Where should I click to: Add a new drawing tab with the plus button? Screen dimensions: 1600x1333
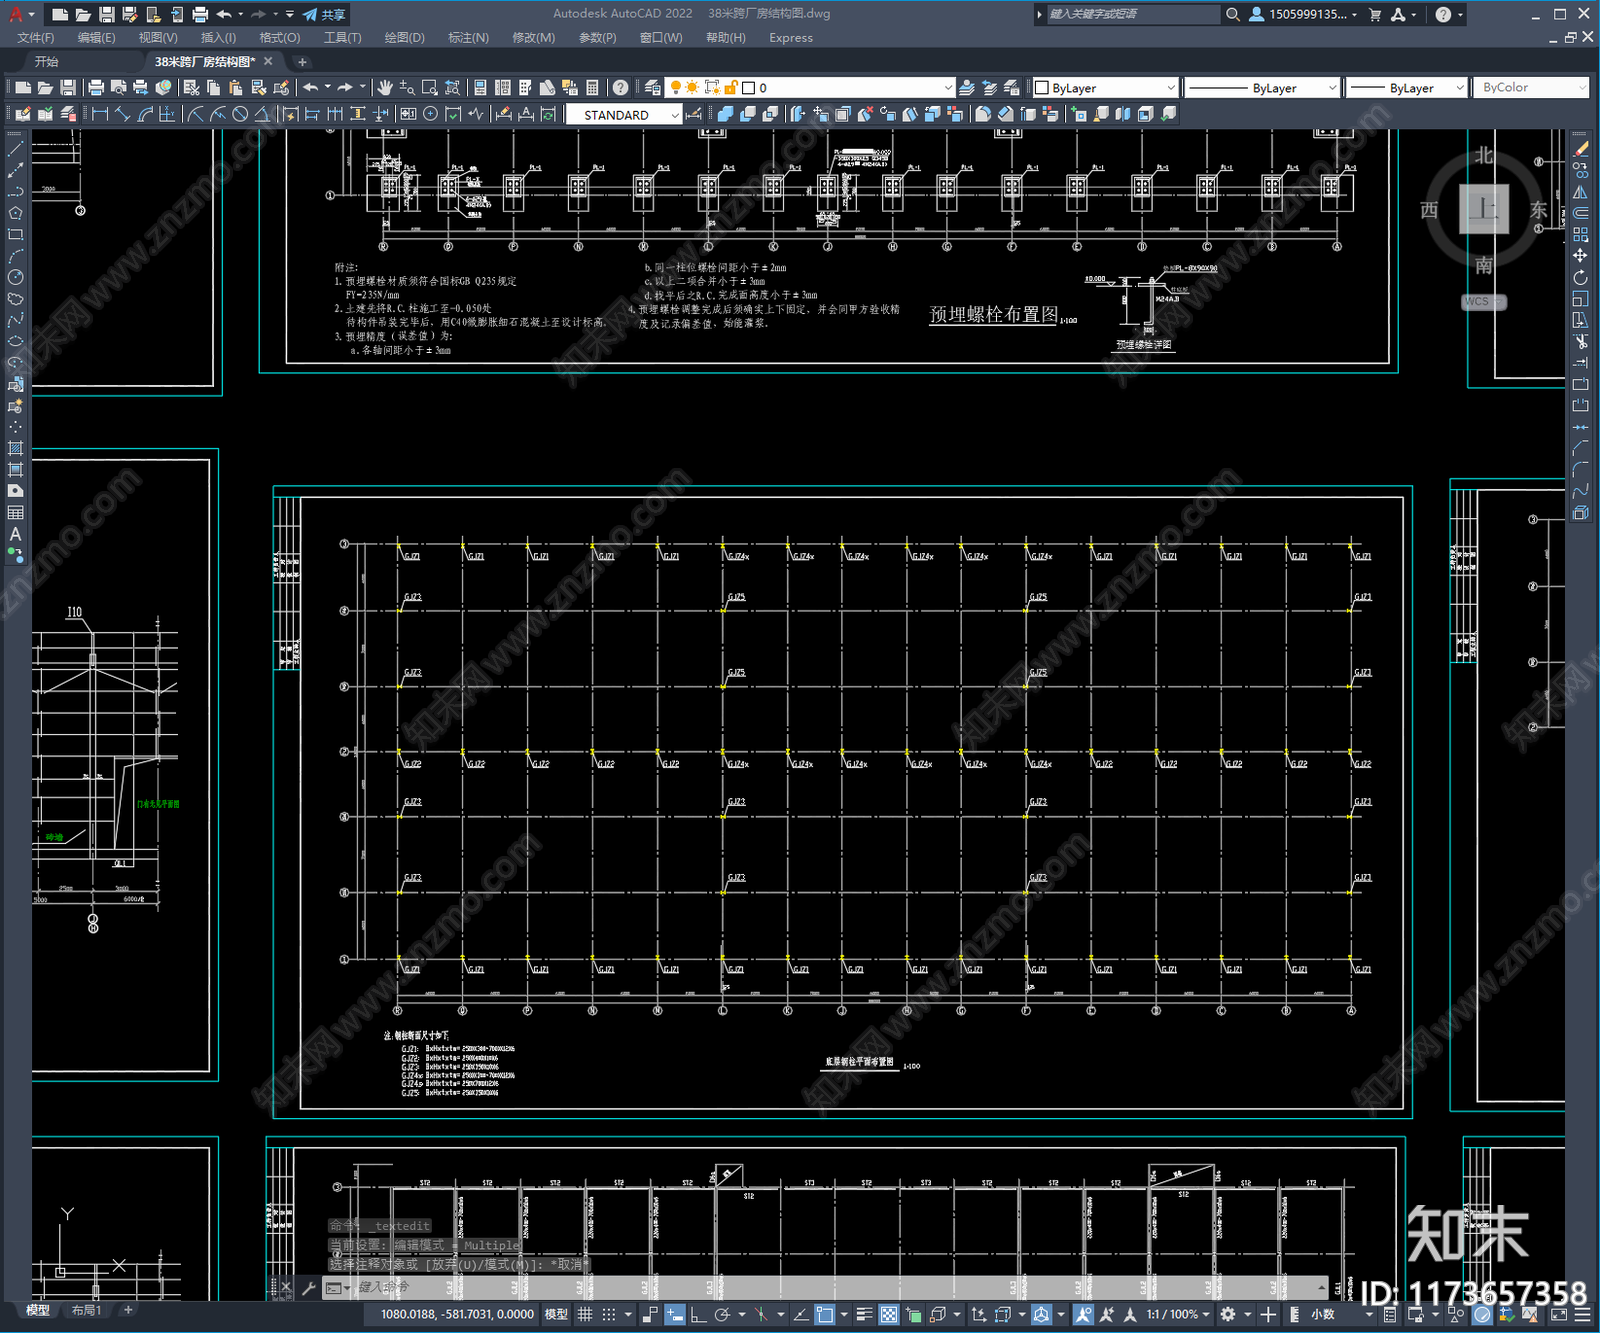point(302,62)
